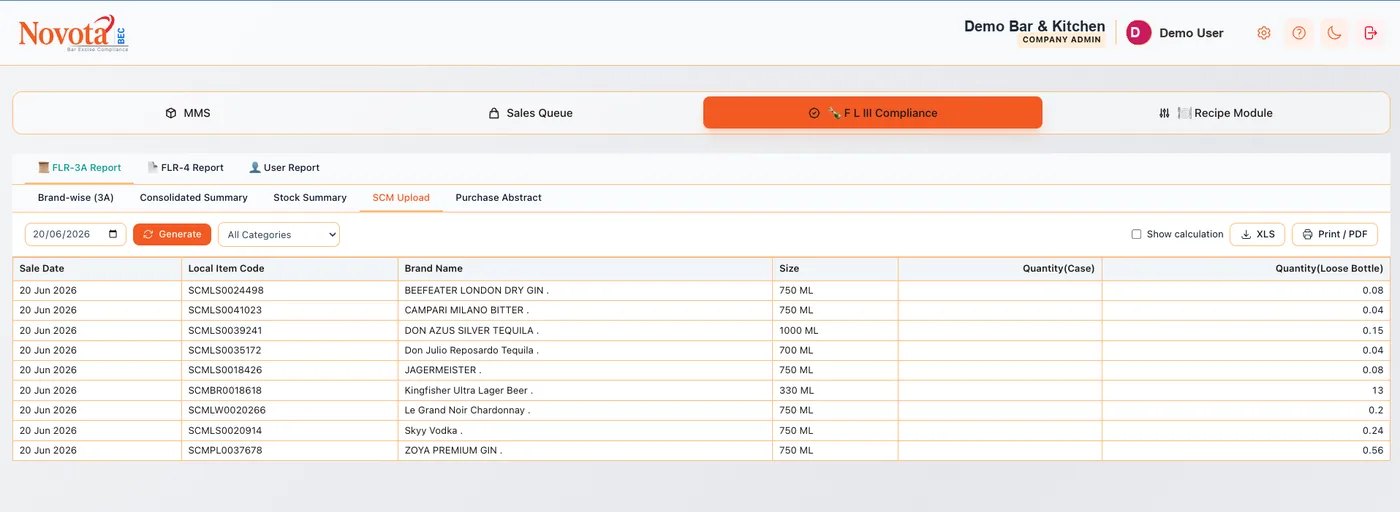Image resolution: width=1400 pixels, height=512 pixels.
Task: Click the Brand Name column header
Action: [x=586, y=269]
